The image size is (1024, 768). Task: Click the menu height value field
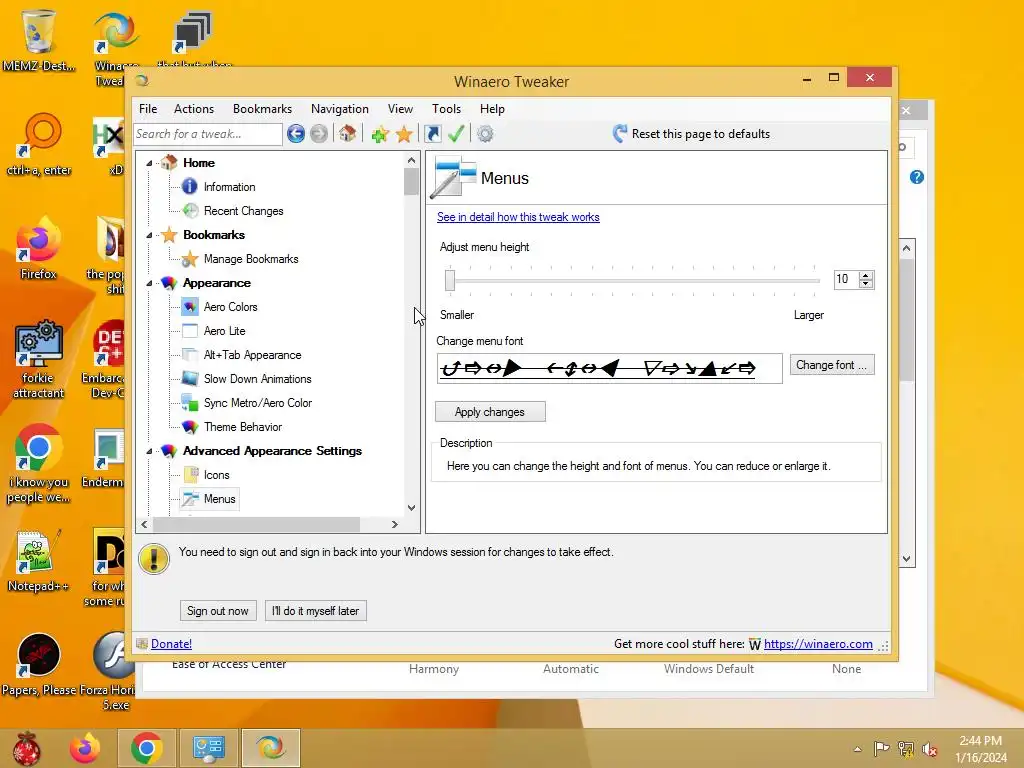(x=846, y=280)
